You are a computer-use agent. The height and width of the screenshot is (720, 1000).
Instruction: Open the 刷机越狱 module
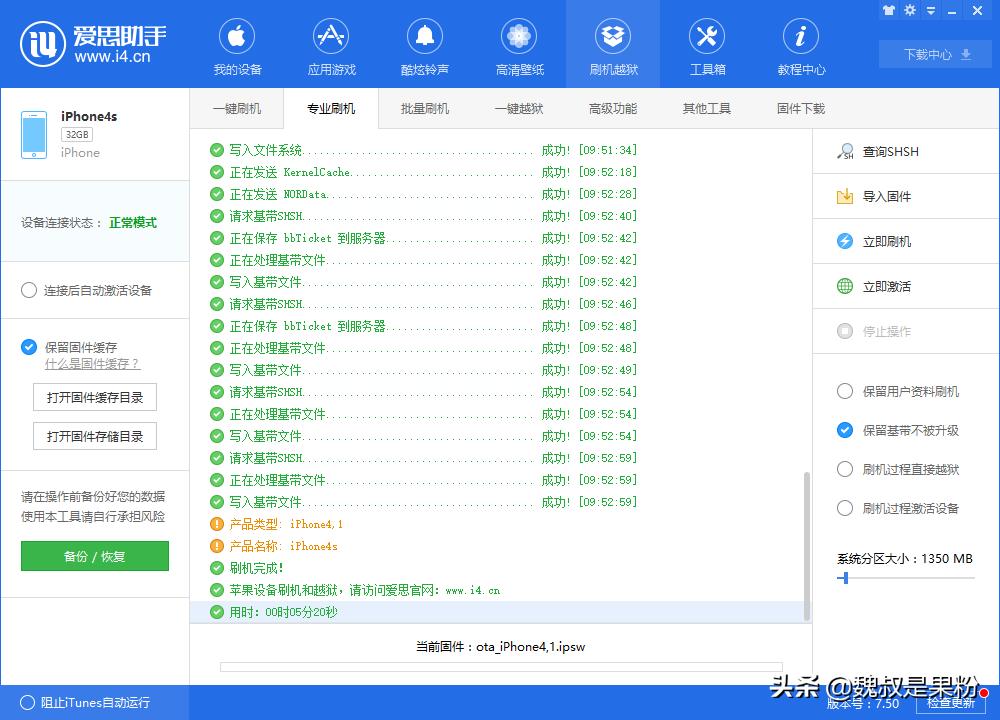612,44
